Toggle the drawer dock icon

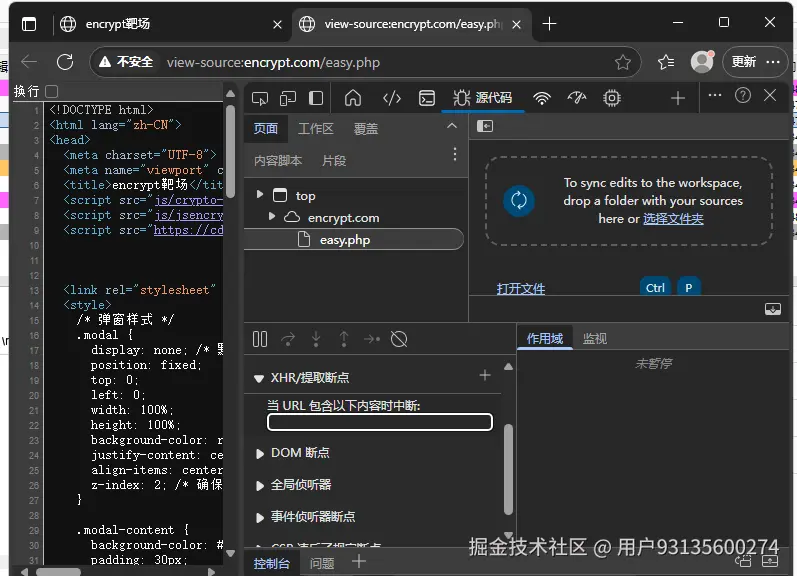(x=773, y=309)
